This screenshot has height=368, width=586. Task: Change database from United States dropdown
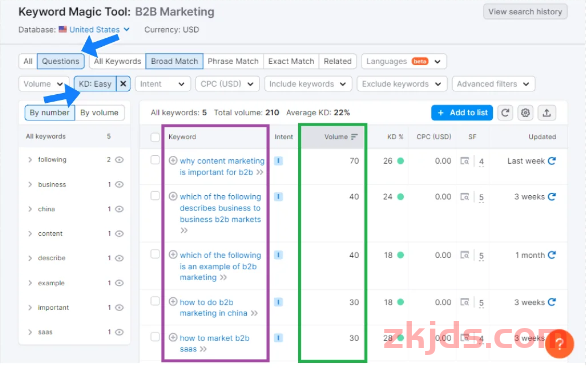(99, 30)
